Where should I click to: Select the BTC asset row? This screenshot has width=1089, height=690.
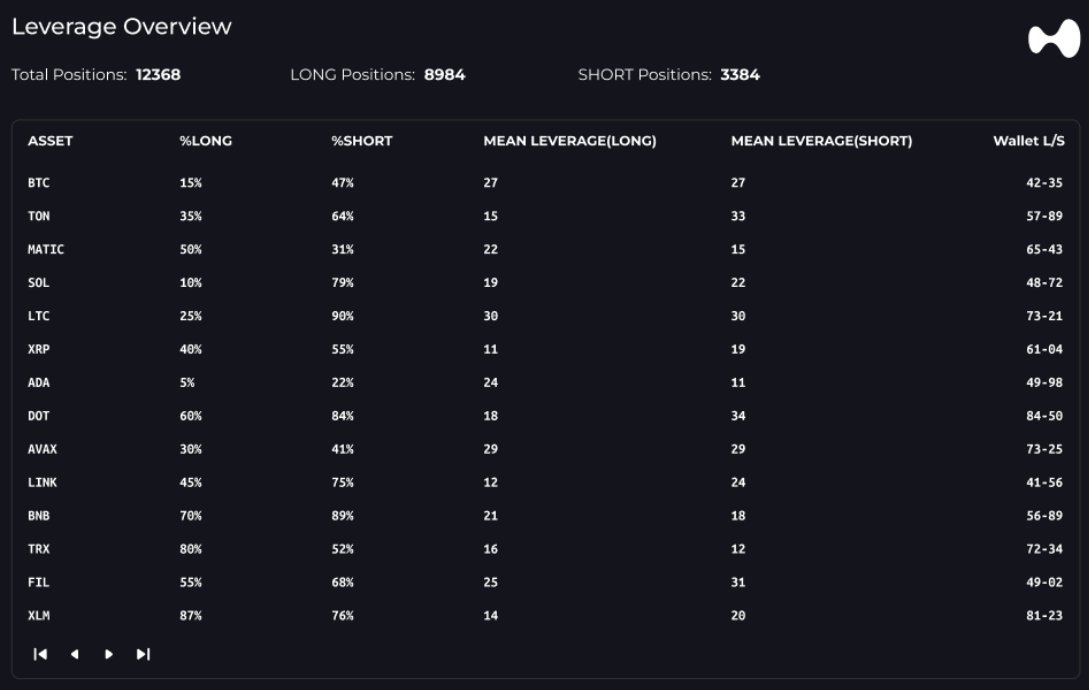(x=39, y=183)
